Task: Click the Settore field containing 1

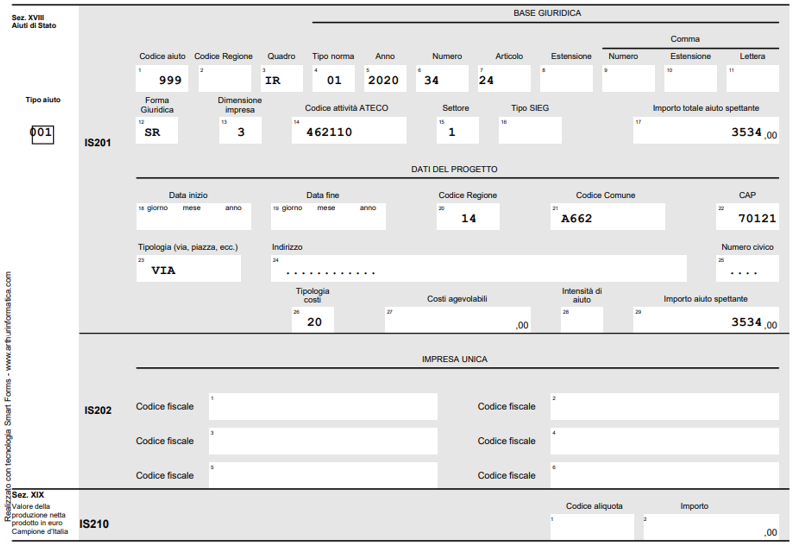Action: [x=458, y=130]
